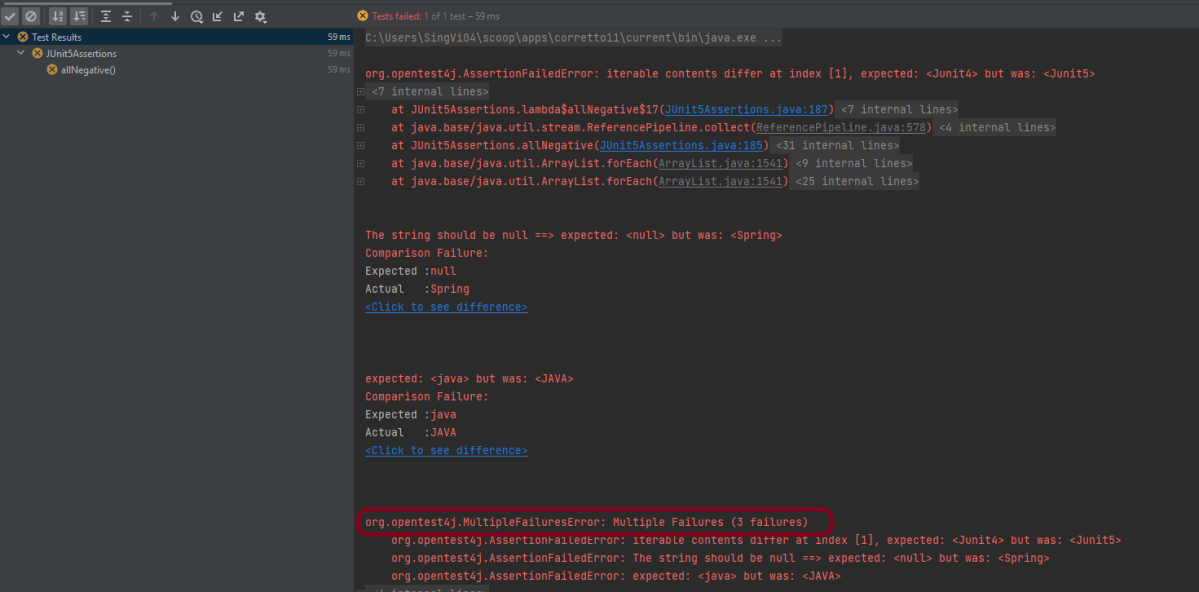1199x592 pixels.
Task: Select the JUnit5Assertions test class row
Action: 80,53
